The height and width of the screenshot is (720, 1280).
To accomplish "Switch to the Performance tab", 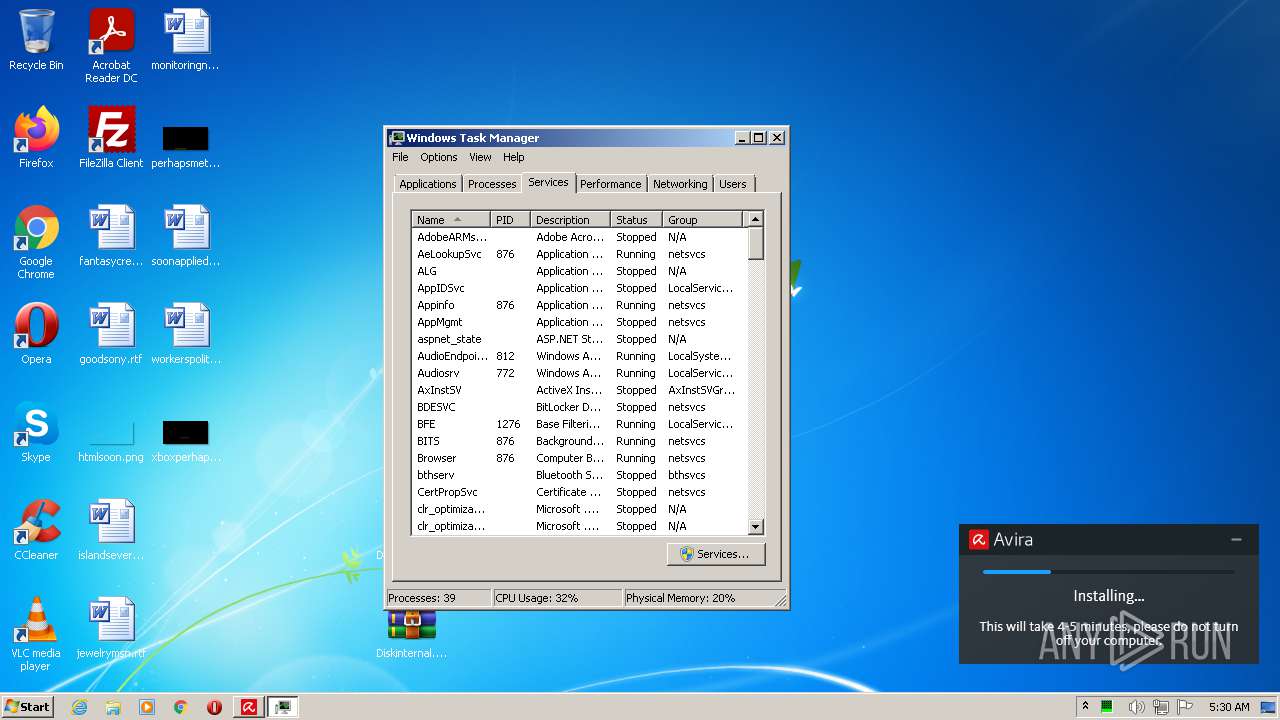I will [610, 184].
